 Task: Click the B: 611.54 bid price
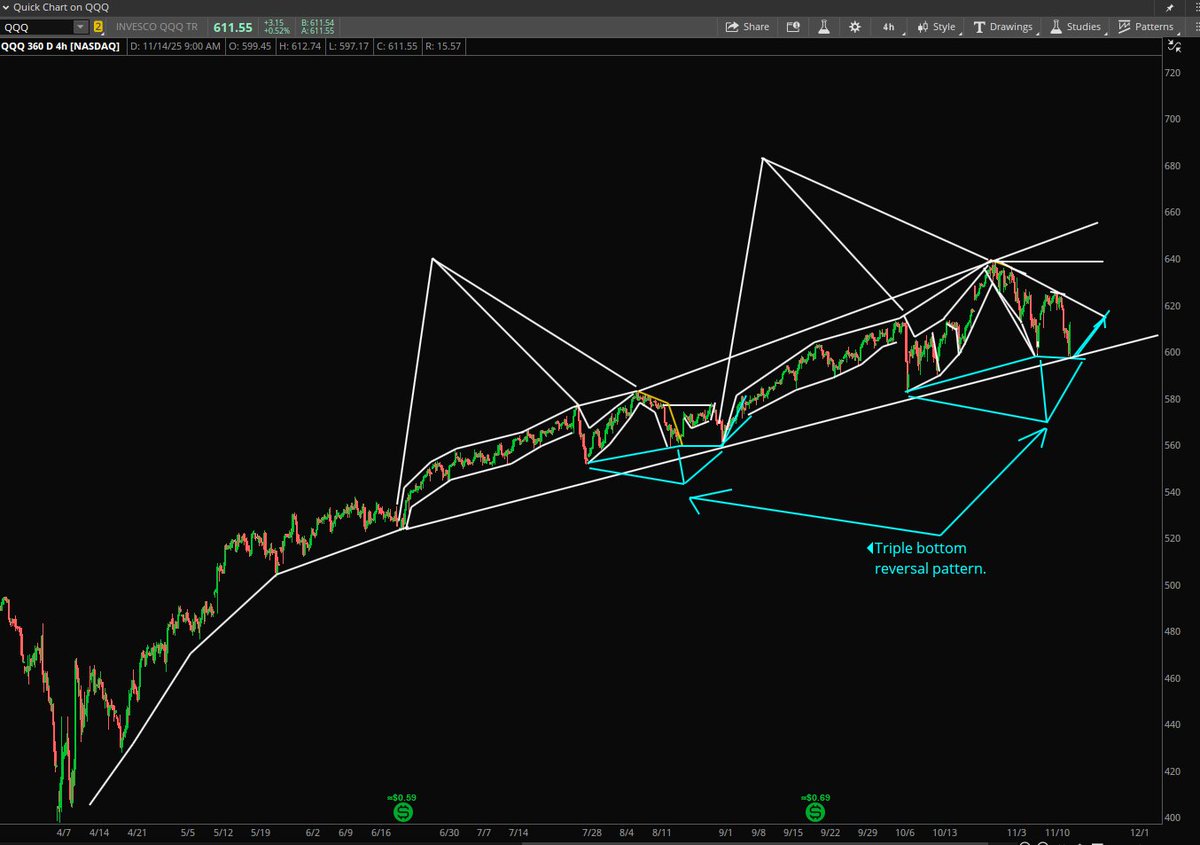click(x=316, y=22)
